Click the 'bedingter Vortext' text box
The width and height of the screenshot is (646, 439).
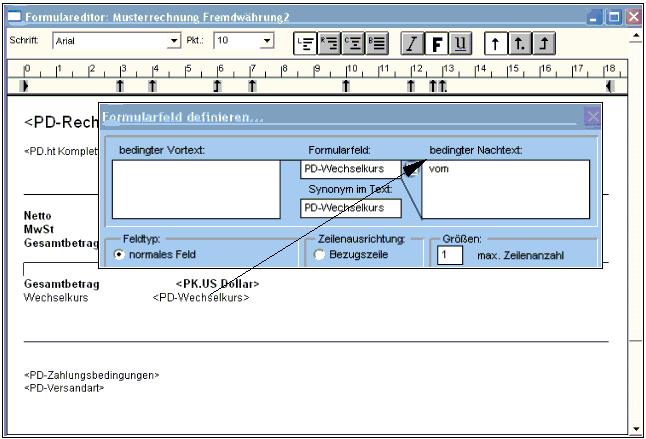point(196,188)
